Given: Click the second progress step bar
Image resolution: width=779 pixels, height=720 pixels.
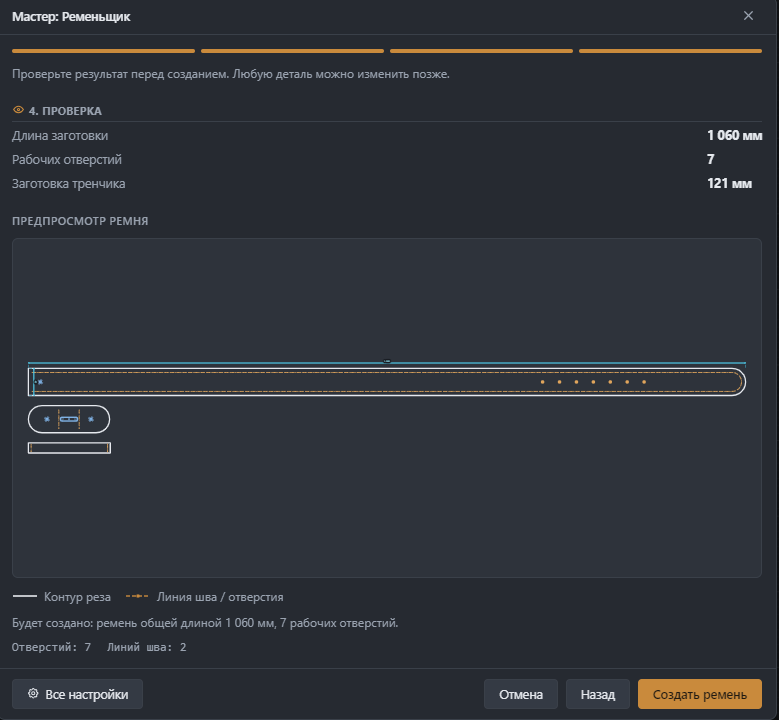Looking at the screenshot, I should coord(292,51).
